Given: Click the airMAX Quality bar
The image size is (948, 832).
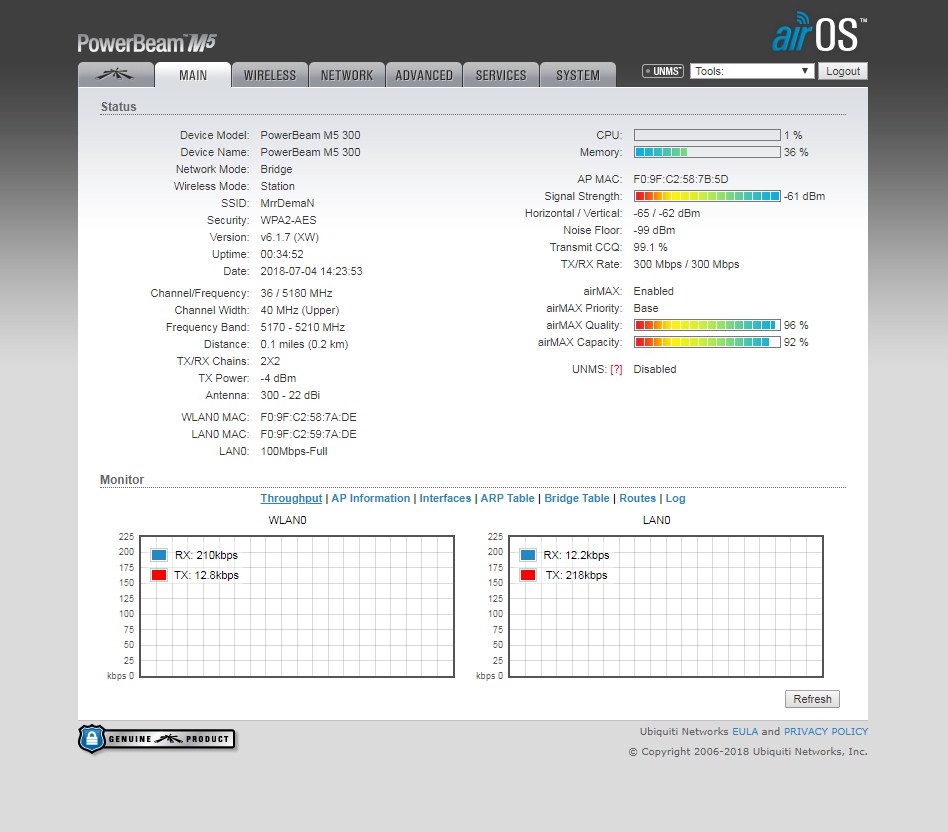Looking at the screenshot, I should [x=707, y=325].
